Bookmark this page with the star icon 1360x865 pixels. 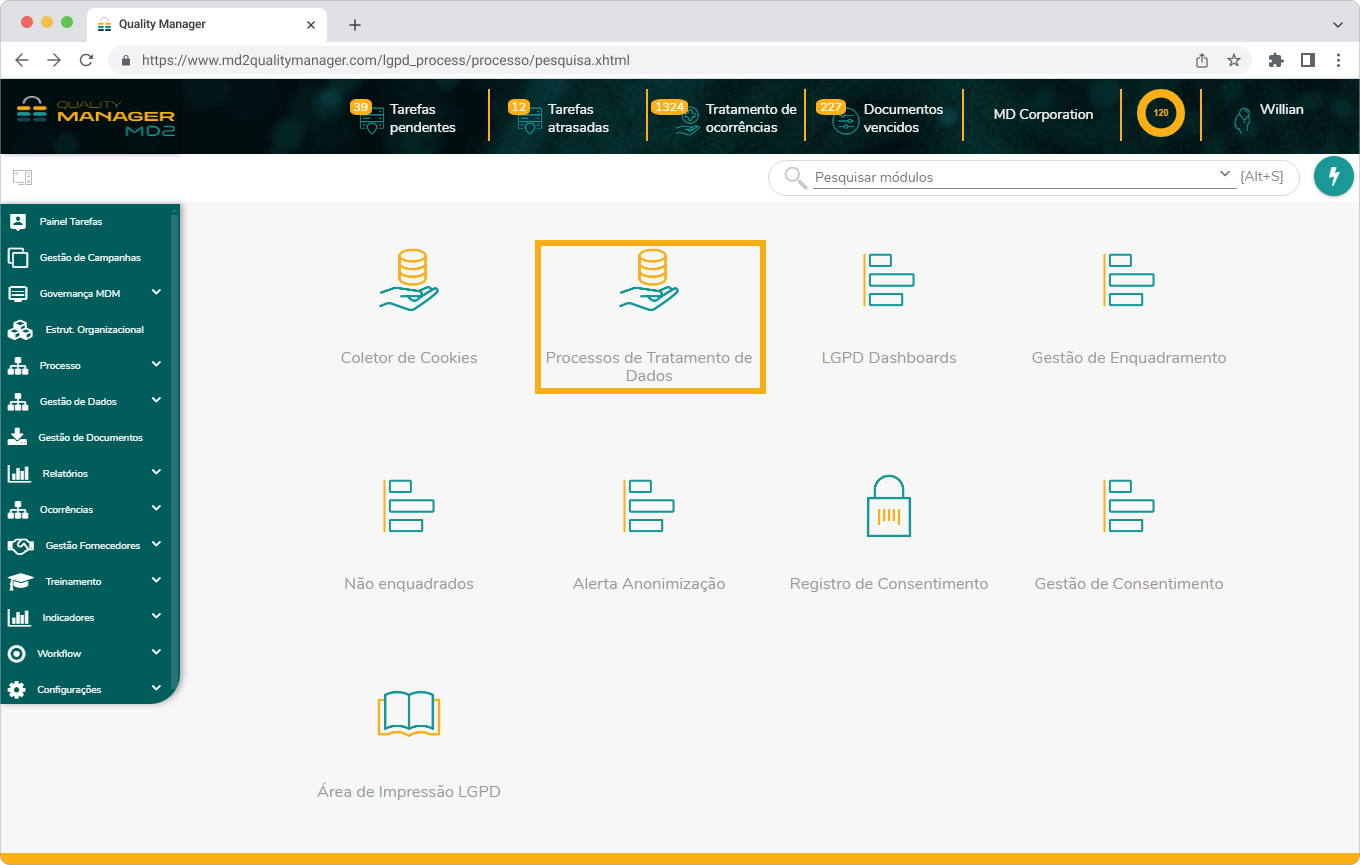click(1234, 60)
